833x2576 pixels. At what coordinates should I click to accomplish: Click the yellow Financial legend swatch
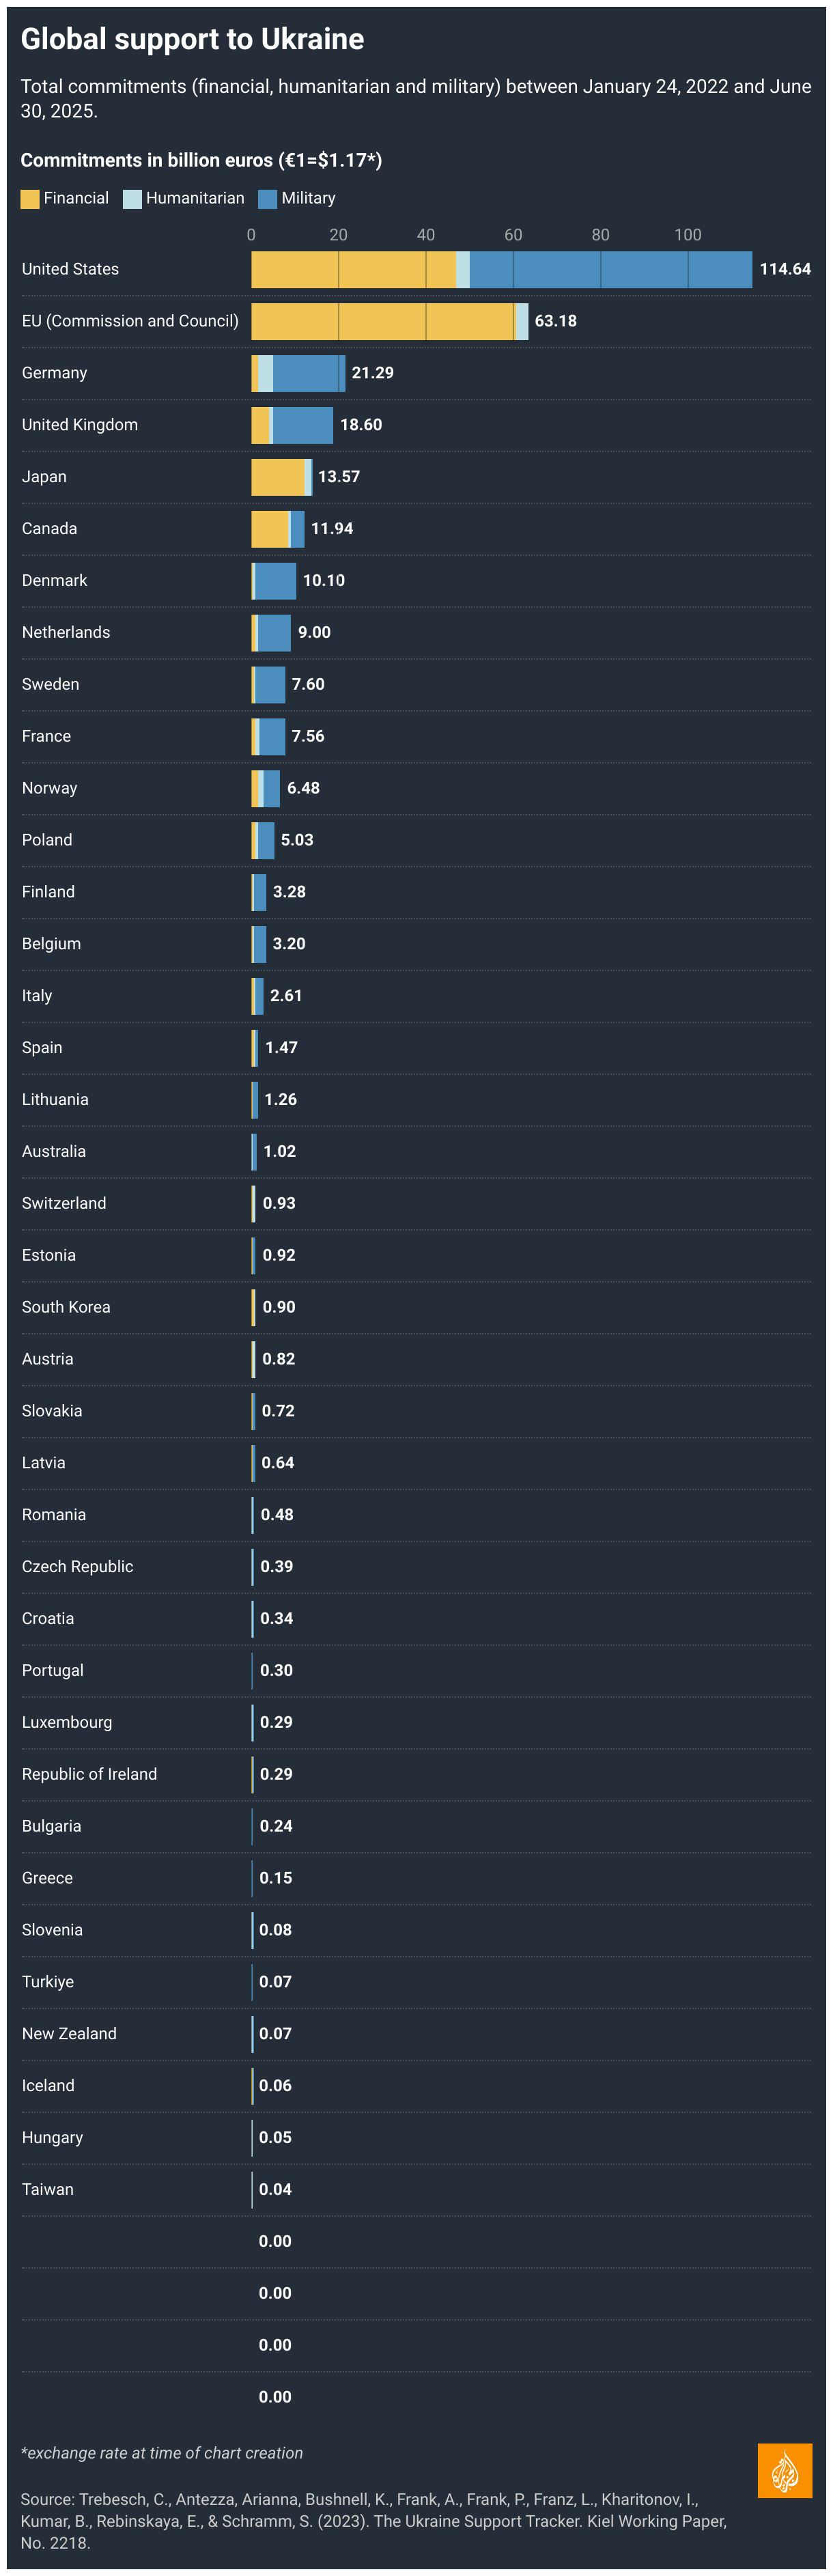(30, 199)
